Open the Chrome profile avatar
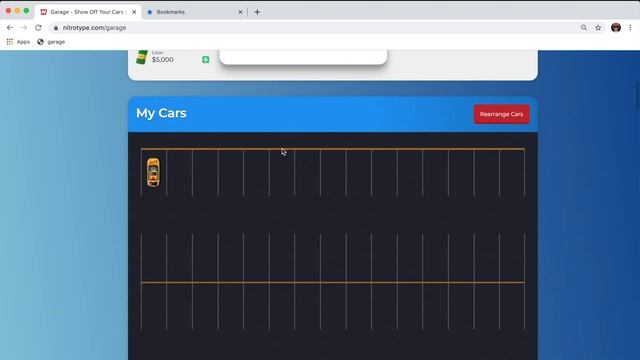This screenshot has width=640, height=360. (x=616, y=27)
